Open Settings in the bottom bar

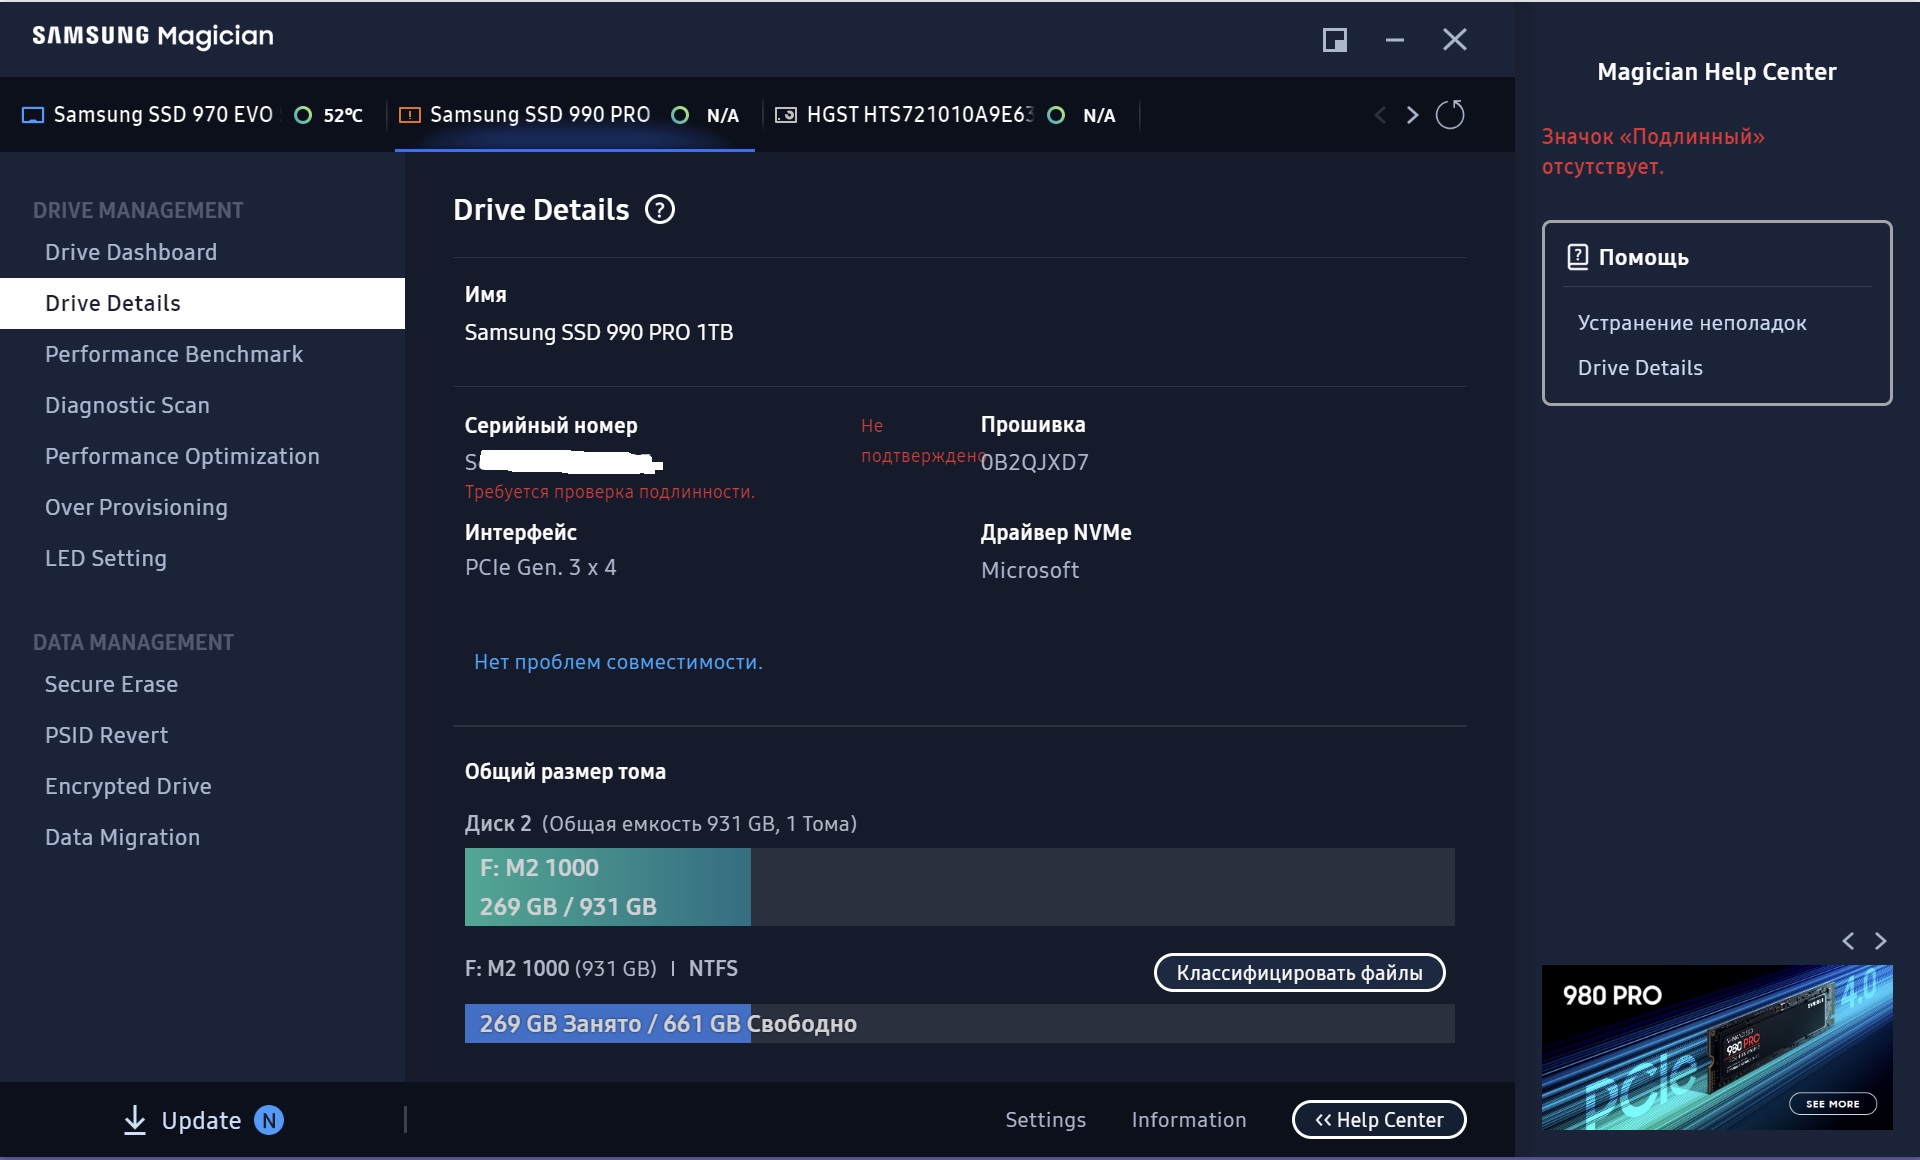coord(1045,1120)
